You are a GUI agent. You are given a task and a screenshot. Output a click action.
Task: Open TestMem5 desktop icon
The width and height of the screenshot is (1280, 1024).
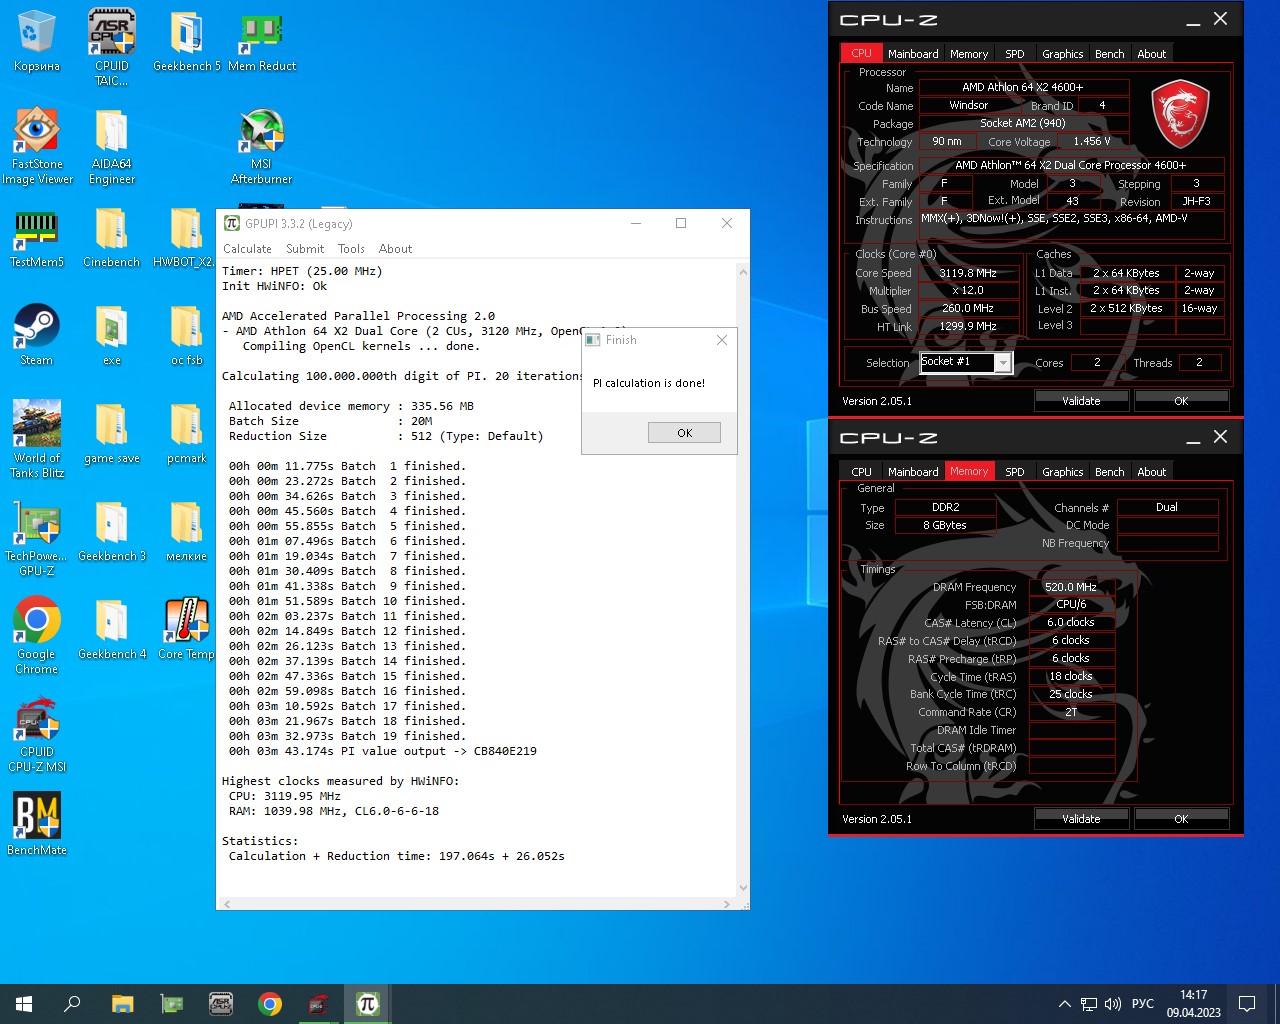coord(37,238)
